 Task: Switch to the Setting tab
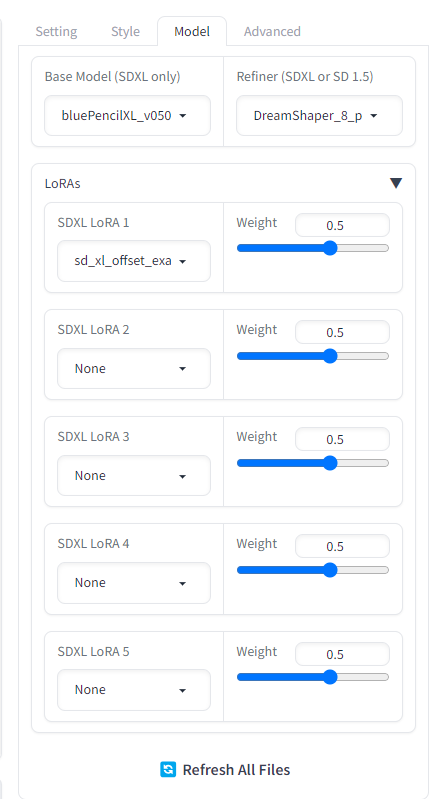click(56, 32)
